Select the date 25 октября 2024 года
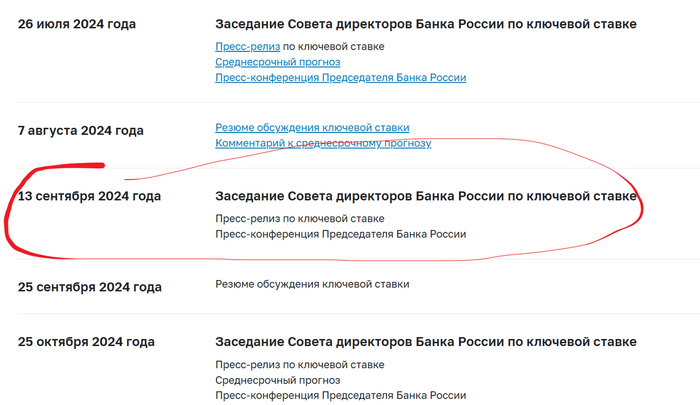The image size is (700, 405). tap(86, 342)
